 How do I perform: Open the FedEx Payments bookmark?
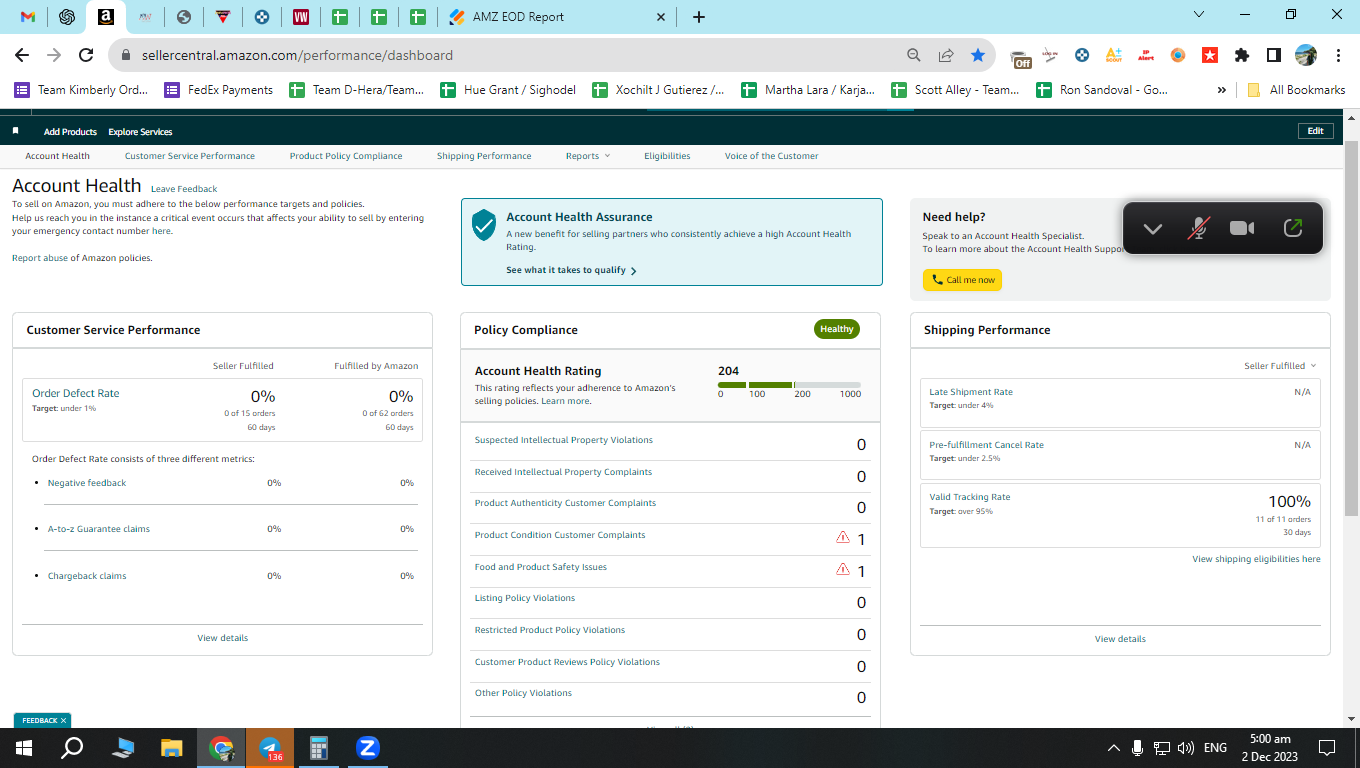coord(218,90)
